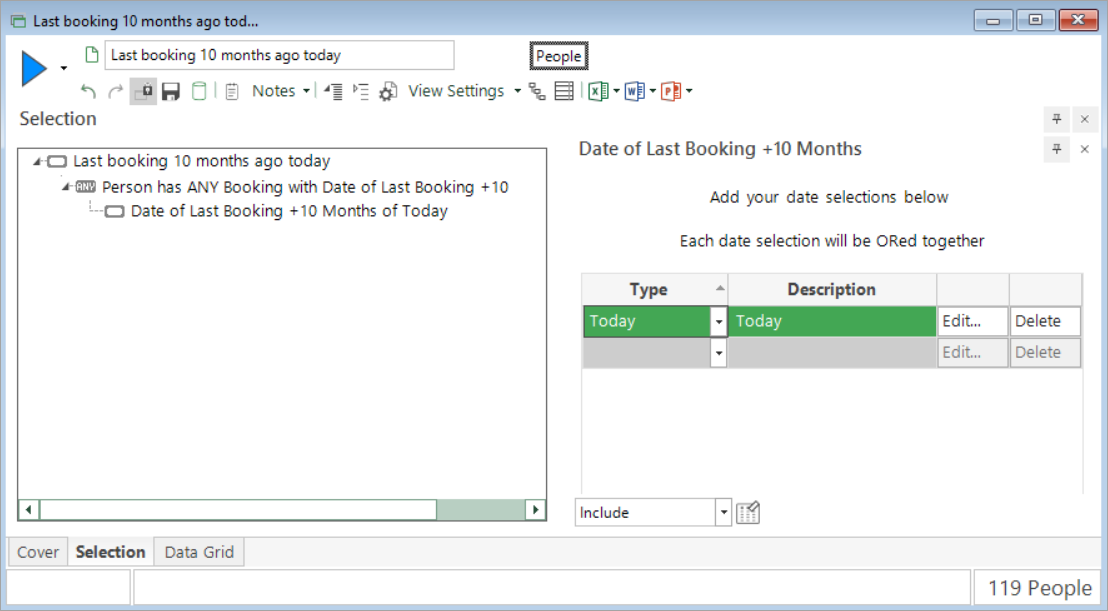Open the Include combo box
Viewport: 1108px width, 611px height.
tap(653, 513)
